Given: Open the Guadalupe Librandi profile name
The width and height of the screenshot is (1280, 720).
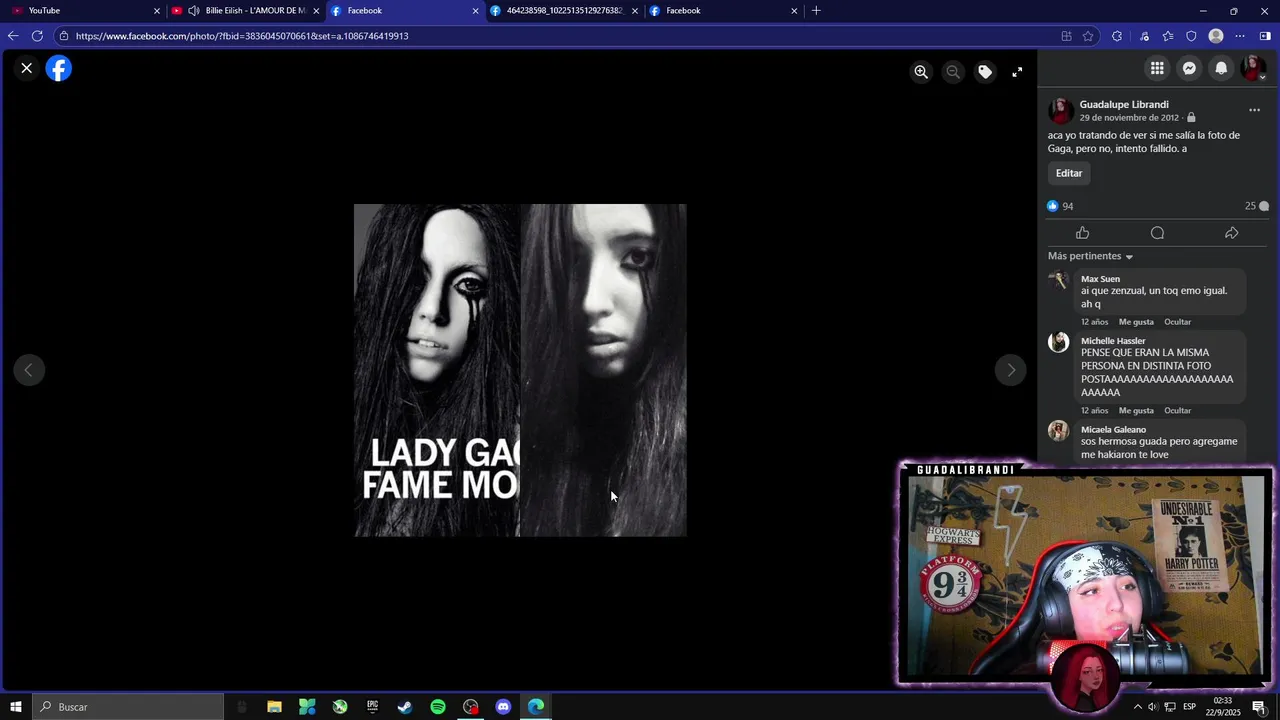Looking at the screenshot, I should pos(1124,104).
